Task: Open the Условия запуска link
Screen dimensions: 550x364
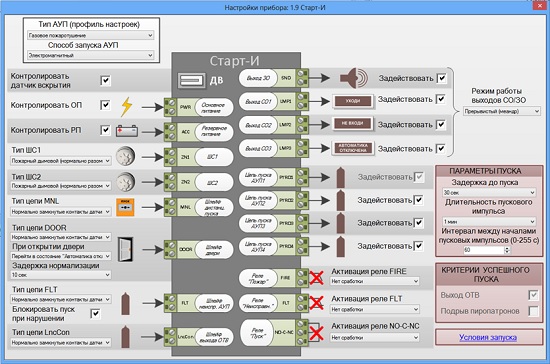Action: click(x=488, y=337)
